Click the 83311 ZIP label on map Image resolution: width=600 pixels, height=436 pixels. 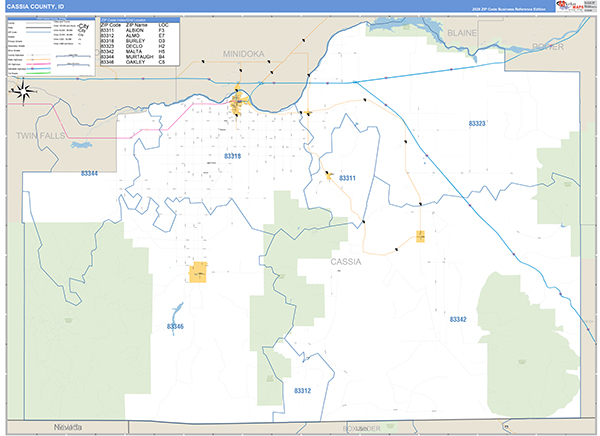coord(347,178)
